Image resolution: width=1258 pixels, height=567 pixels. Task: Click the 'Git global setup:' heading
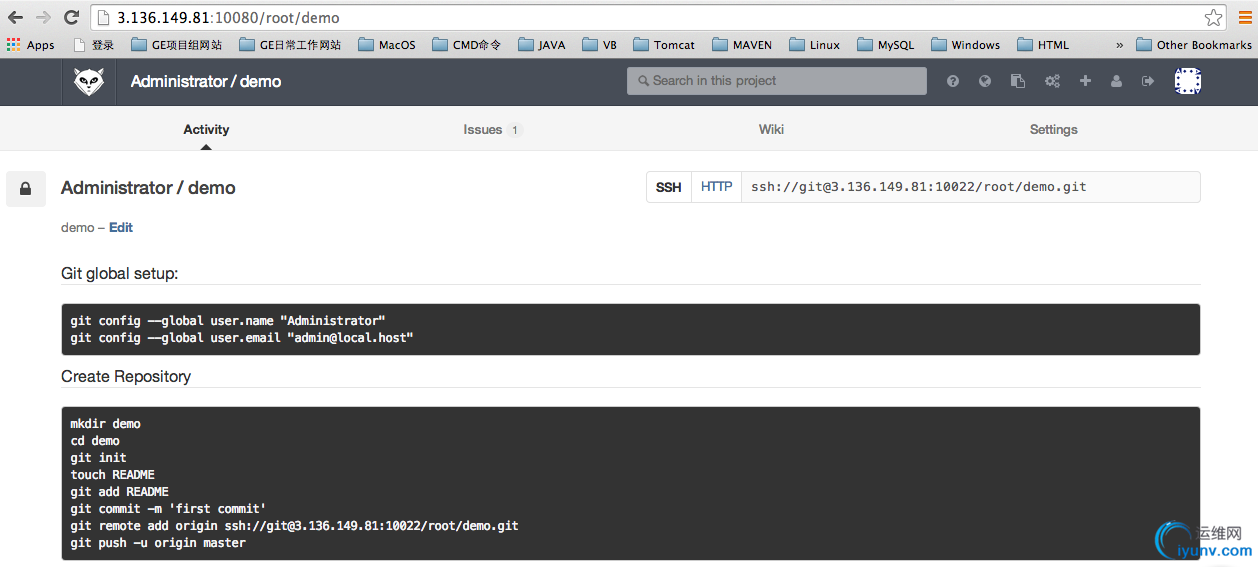point(119,273)
